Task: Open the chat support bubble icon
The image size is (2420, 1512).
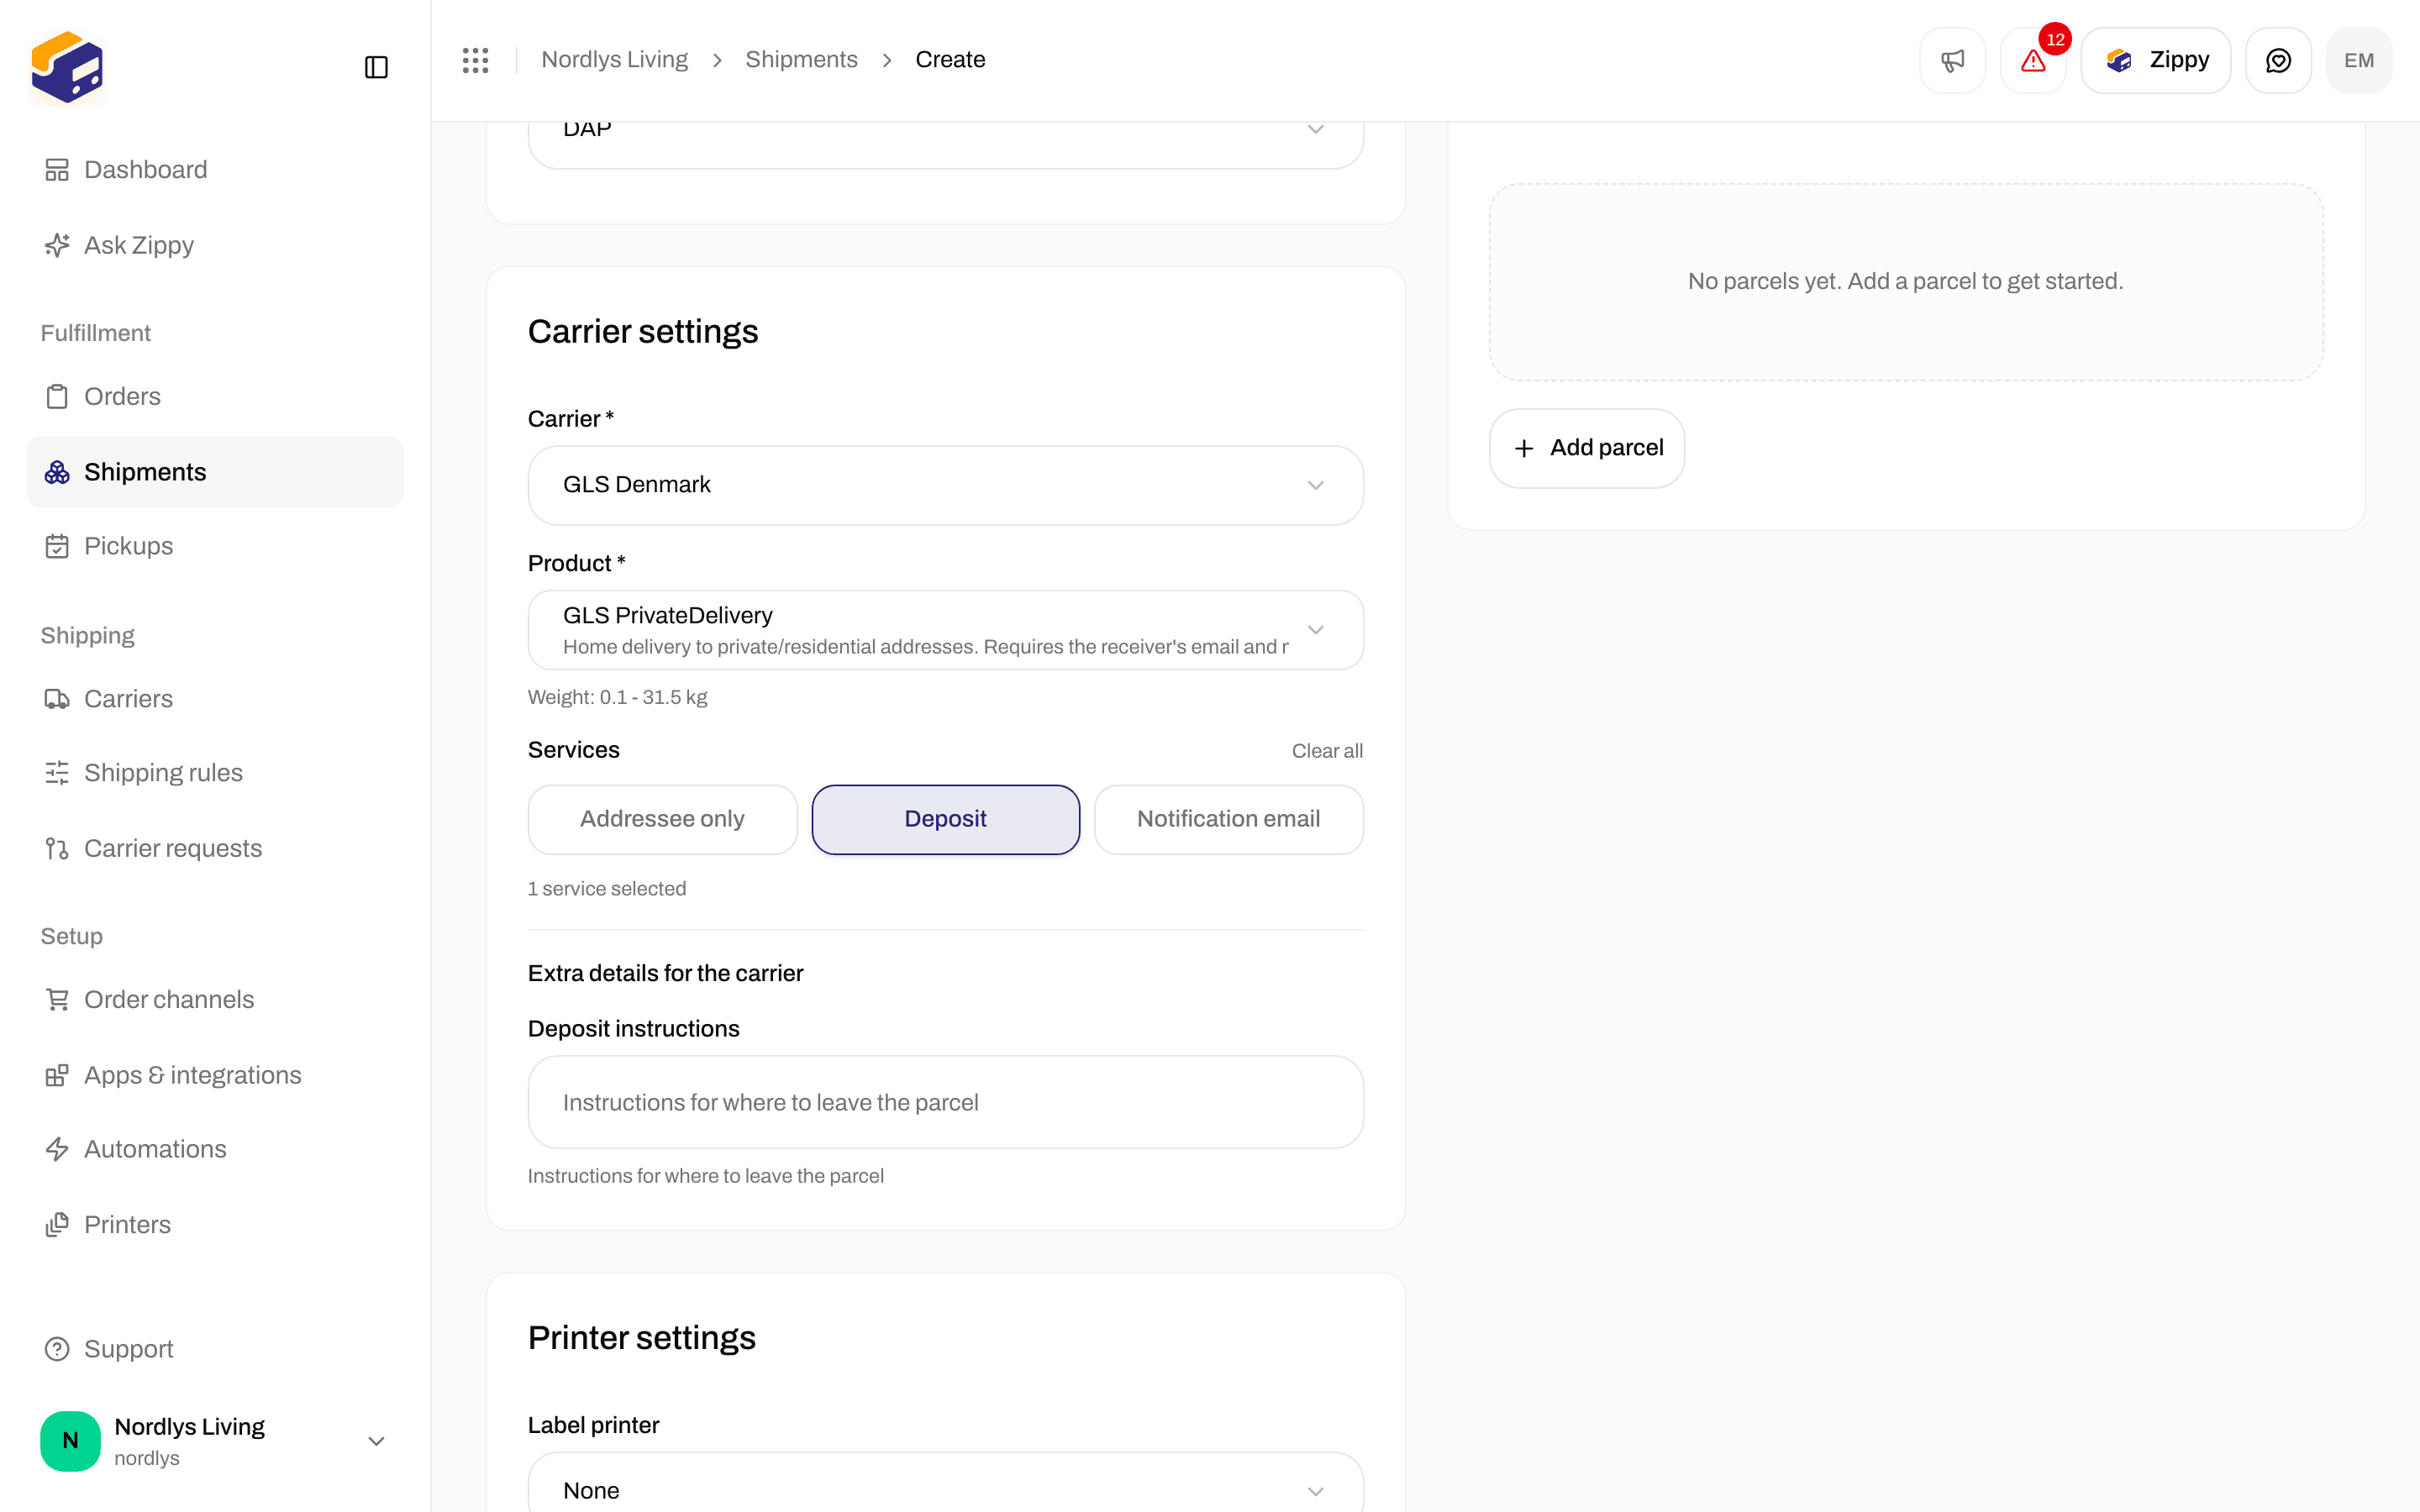Action: point(2278,60)
